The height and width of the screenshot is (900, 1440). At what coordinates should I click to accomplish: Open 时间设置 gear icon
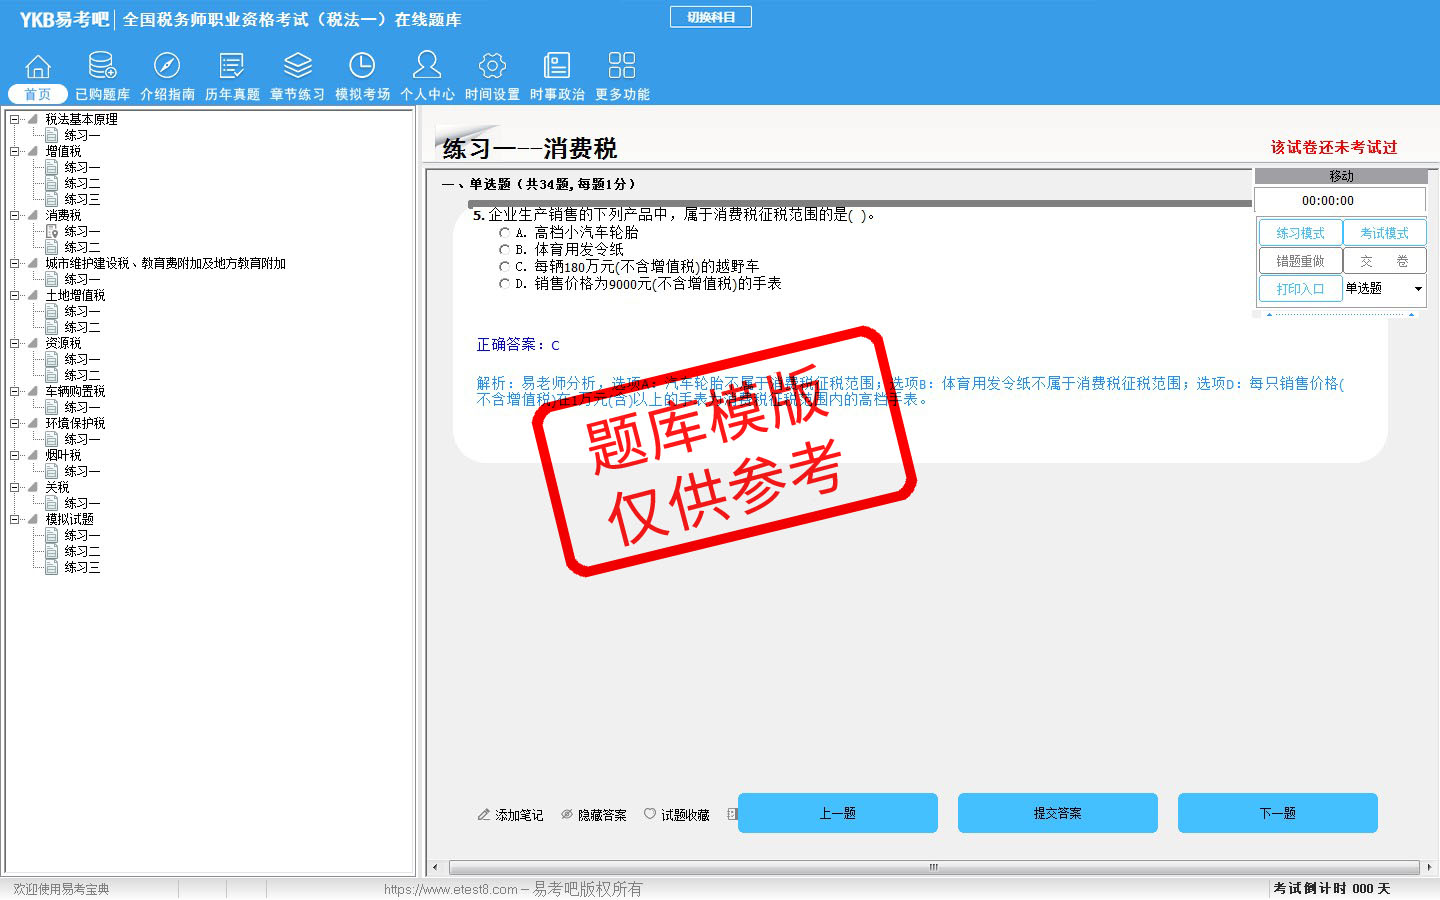(x=492, y=67)
